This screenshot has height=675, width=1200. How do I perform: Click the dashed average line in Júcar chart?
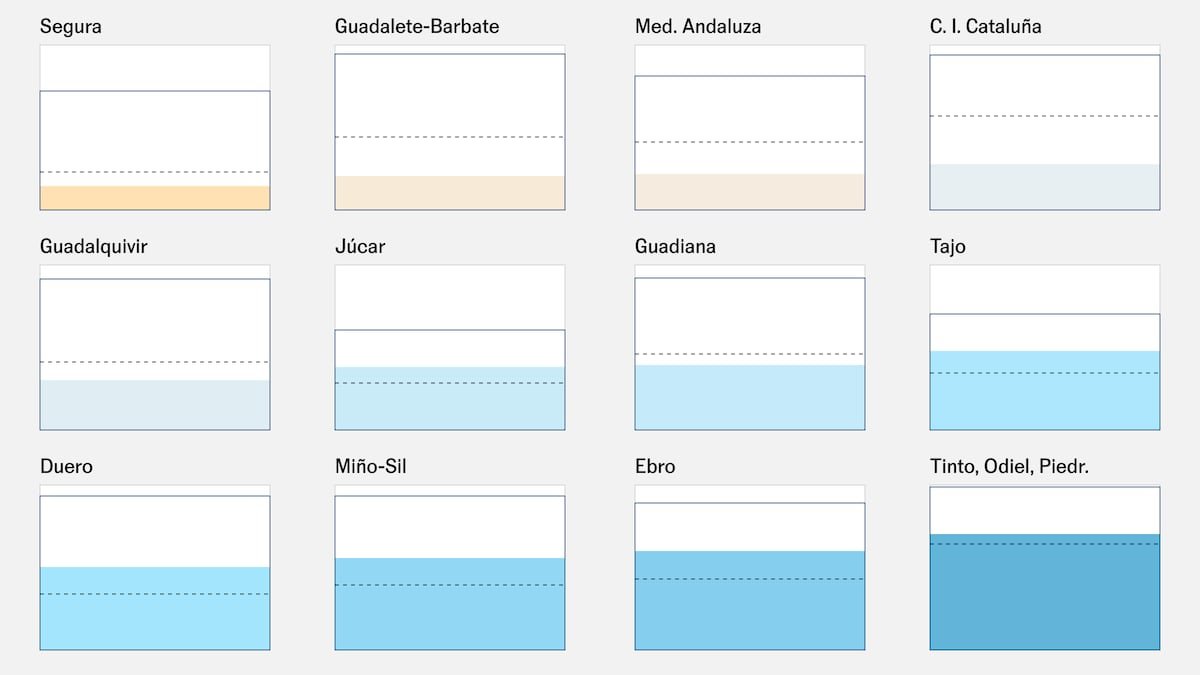(450, 383)
